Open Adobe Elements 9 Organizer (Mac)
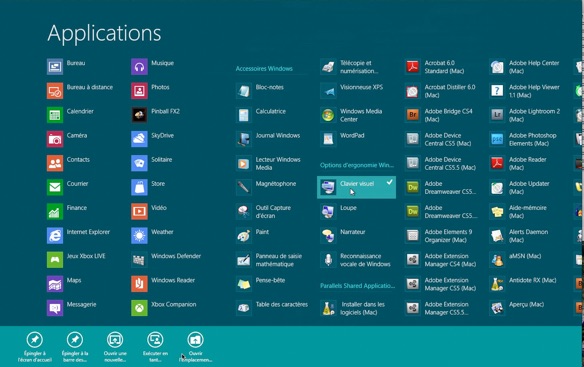This screenshot has width=584, height=367. pyautogui.click(x=438, y=236)
